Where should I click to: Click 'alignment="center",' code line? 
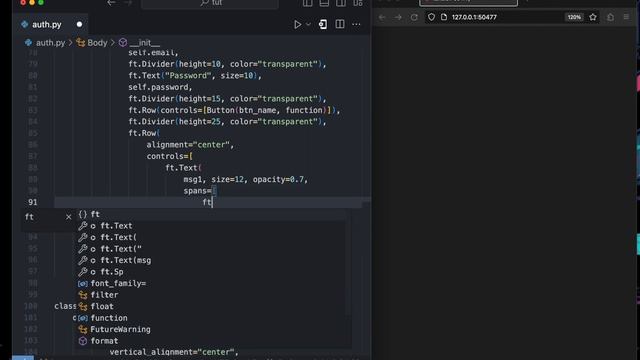click(x=190, y=145)
